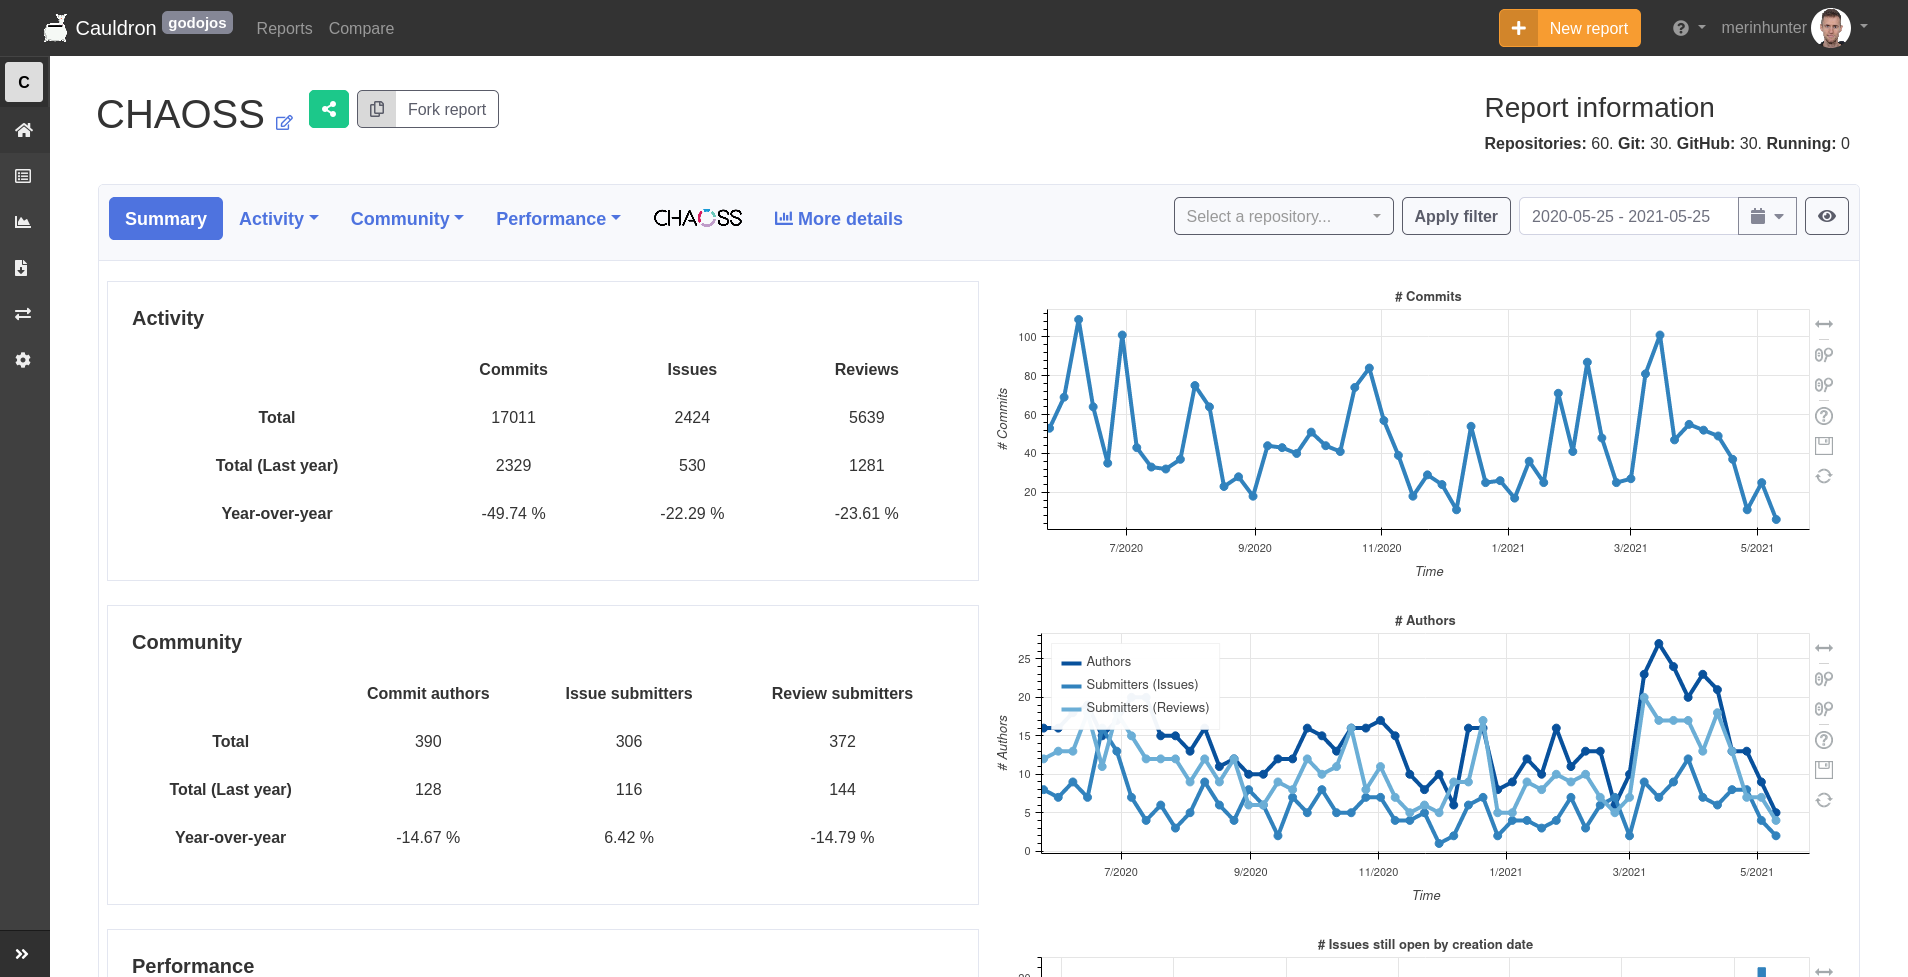Click the 5639 total reviews value
Screen dimensions: 1908x977
[866, 417]
